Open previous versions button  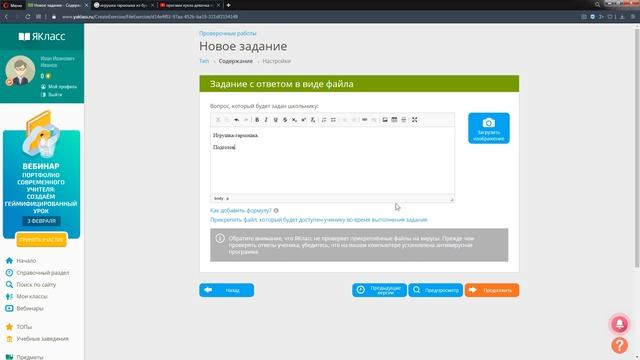[x=379, y=290]
